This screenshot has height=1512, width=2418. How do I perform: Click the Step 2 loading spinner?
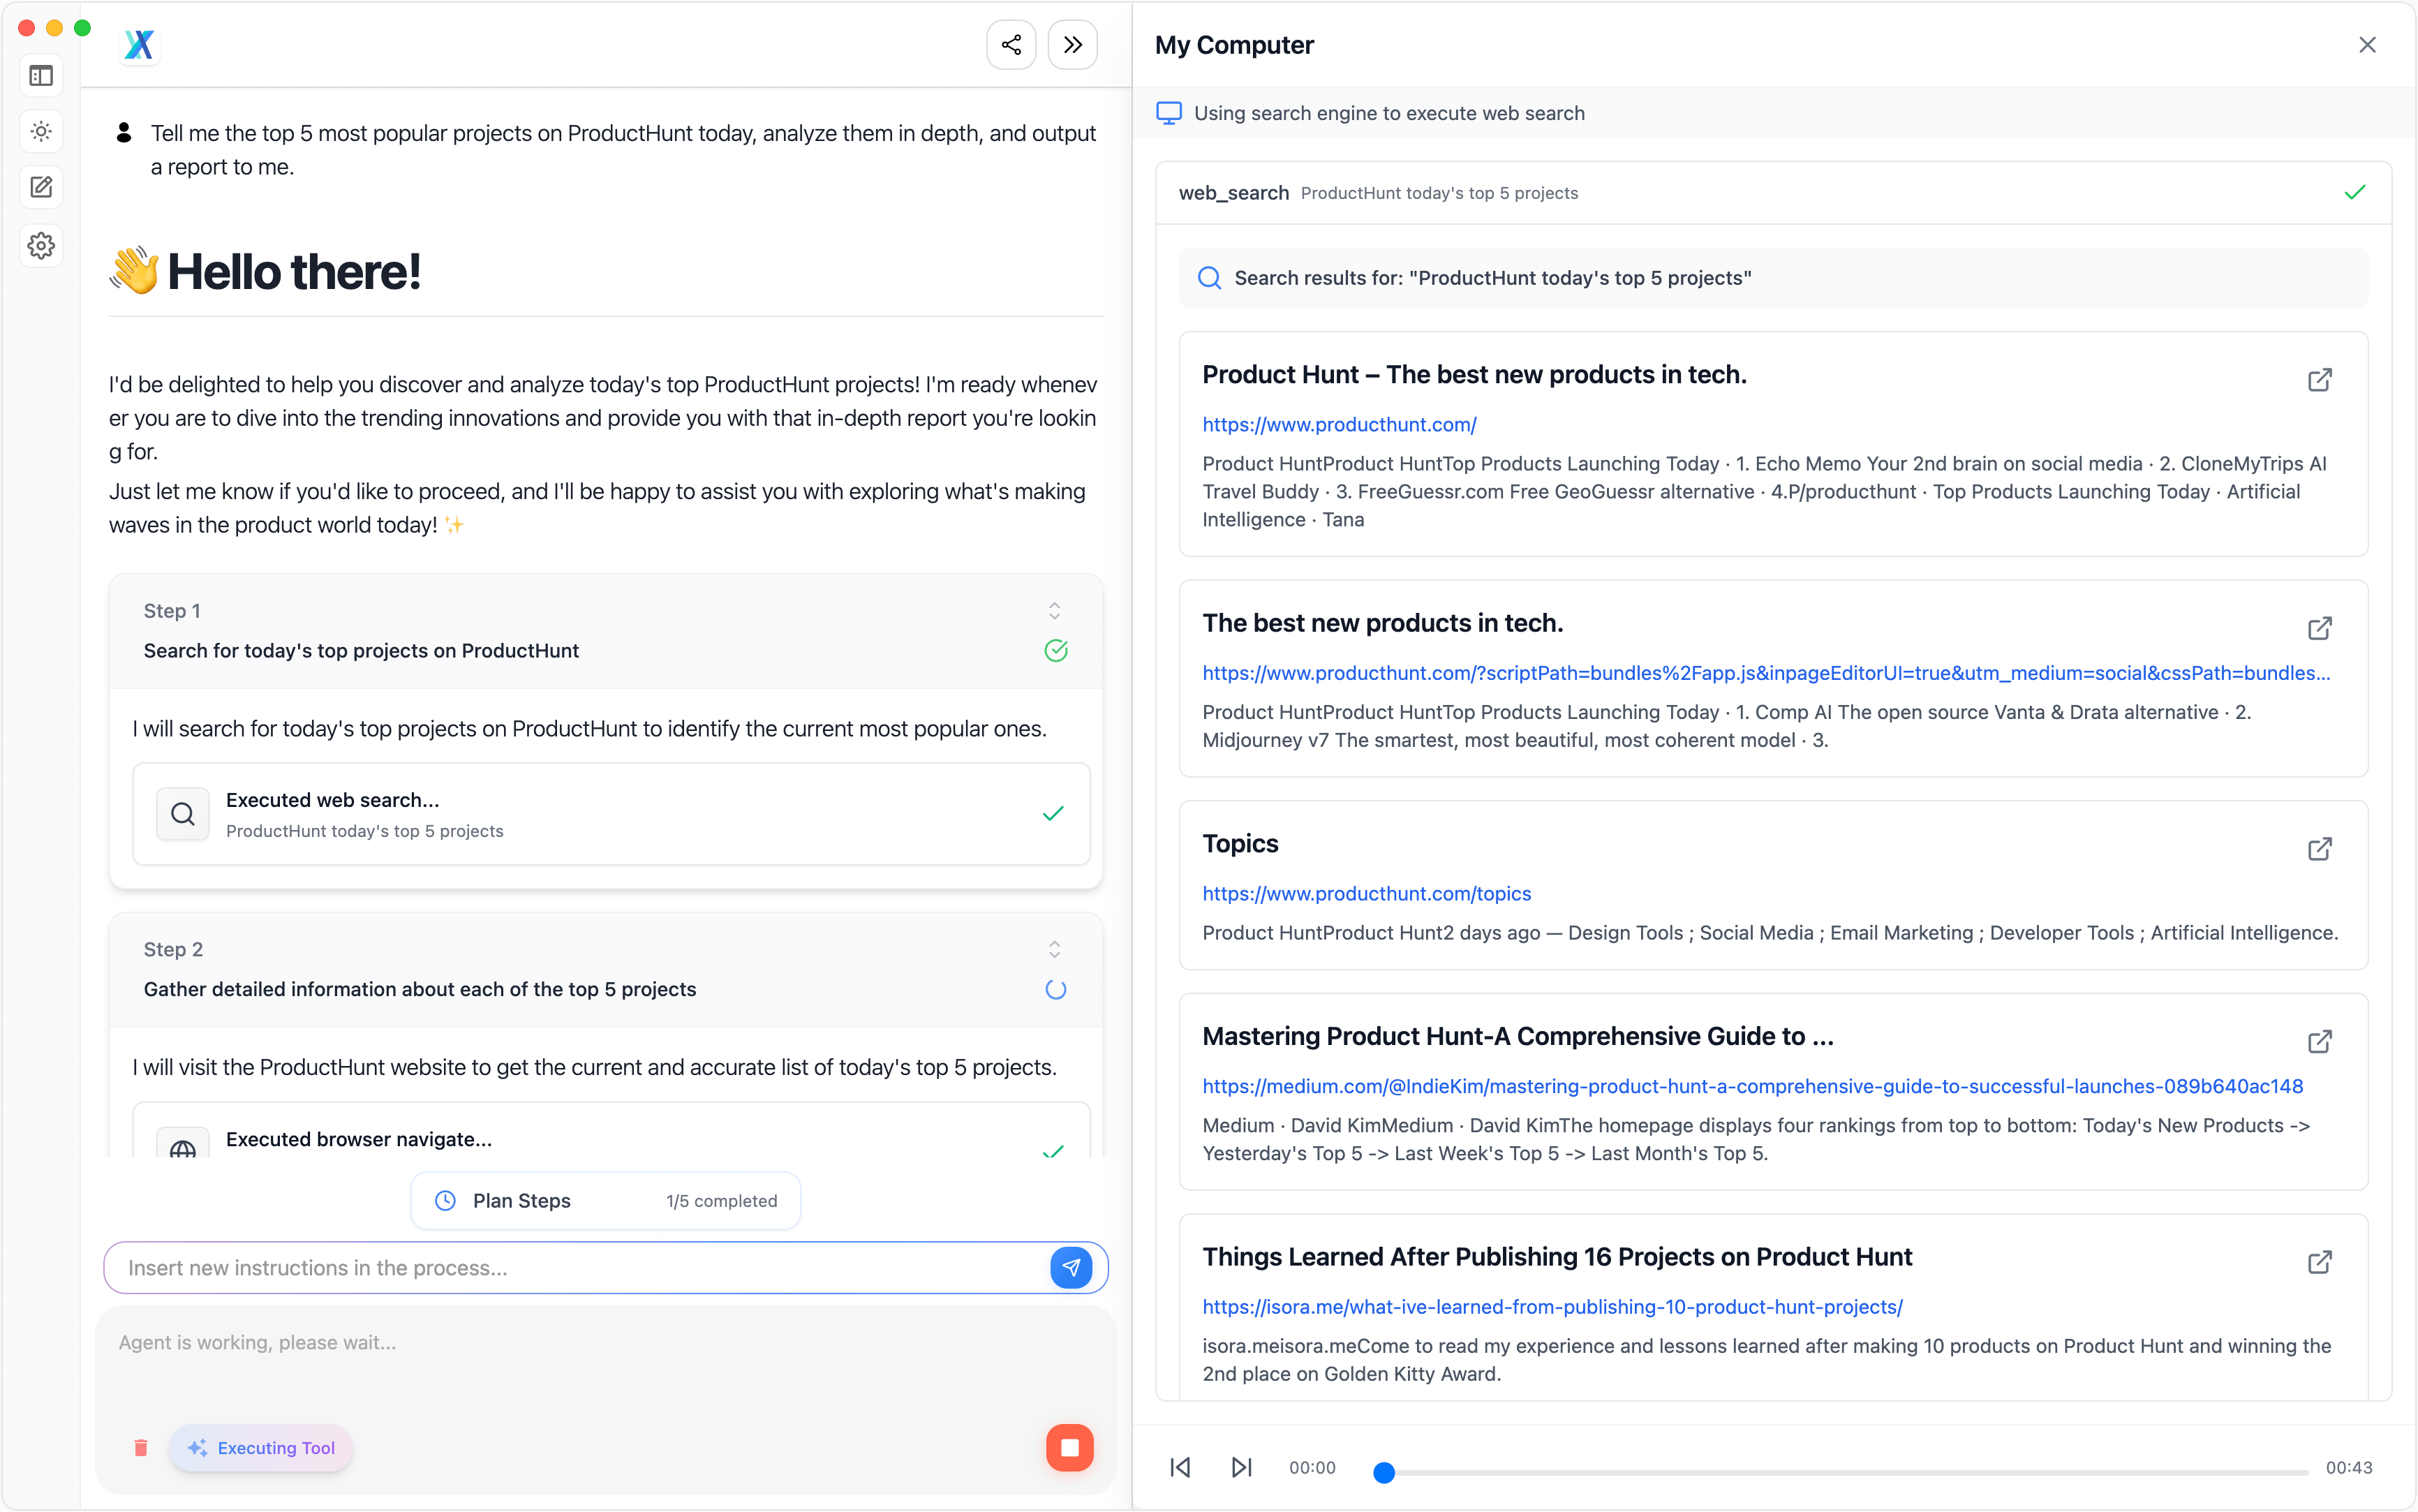[x=1055, y=989]
